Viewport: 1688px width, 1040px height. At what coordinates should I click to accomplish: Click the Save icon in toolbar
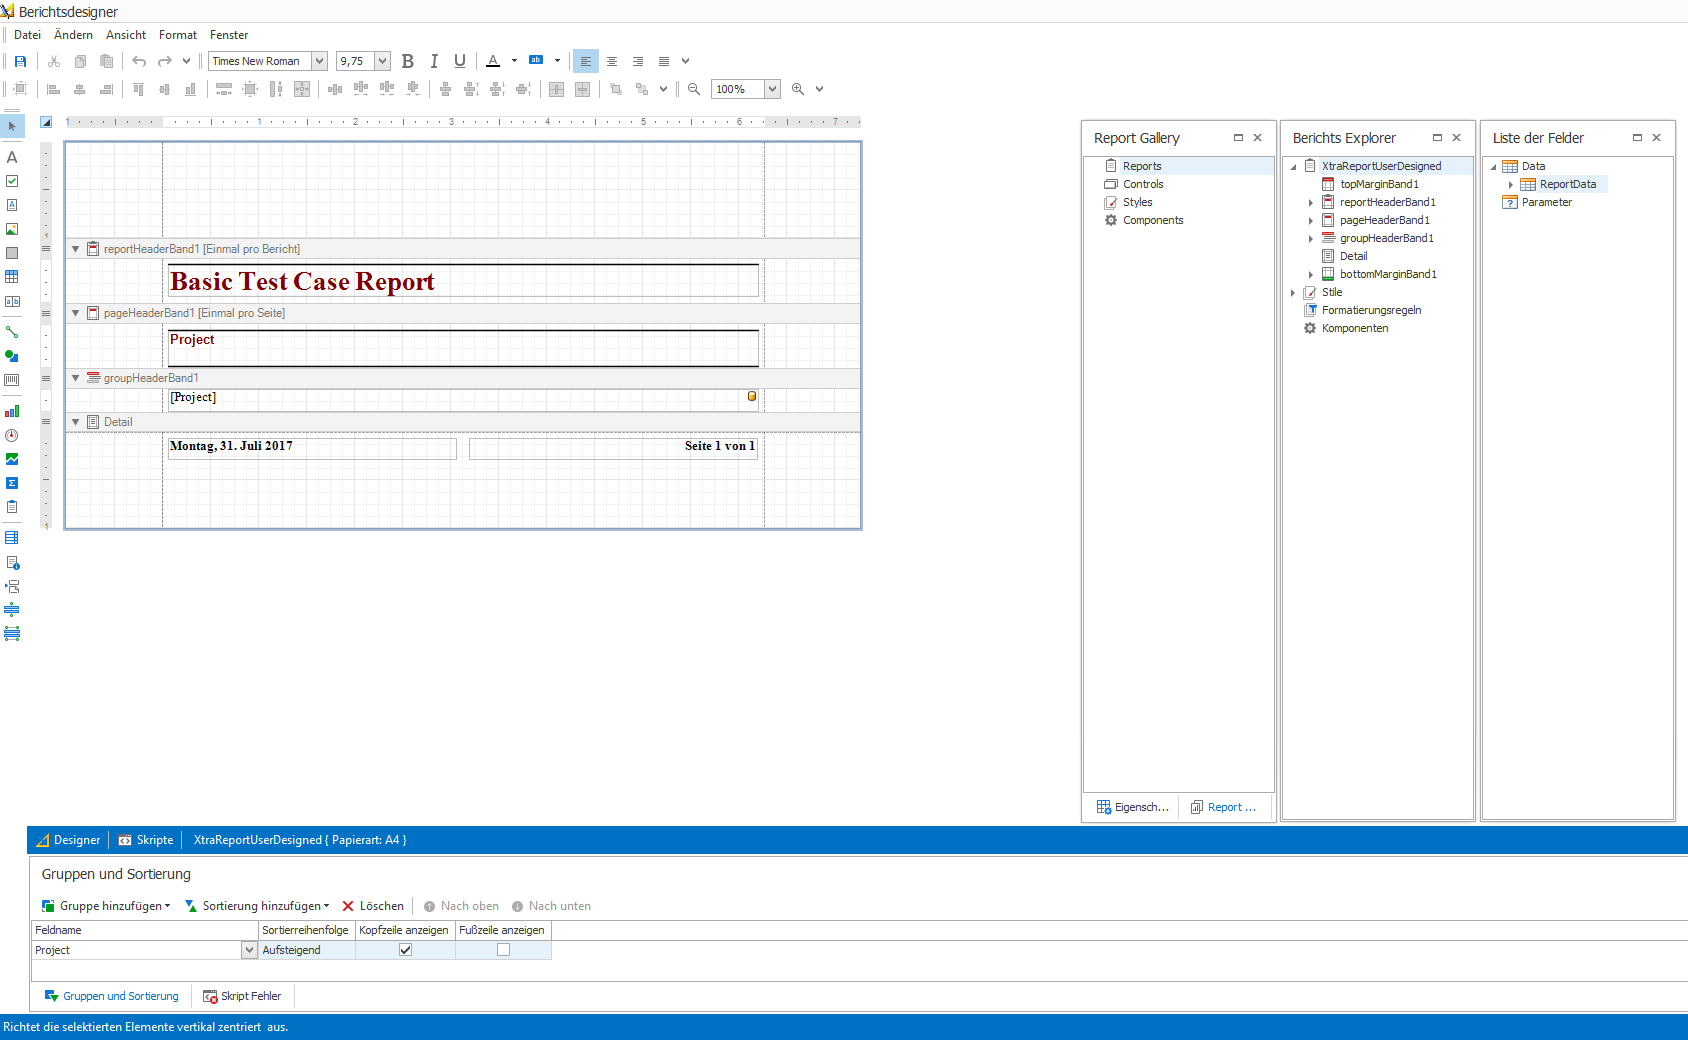click(20, 61)
